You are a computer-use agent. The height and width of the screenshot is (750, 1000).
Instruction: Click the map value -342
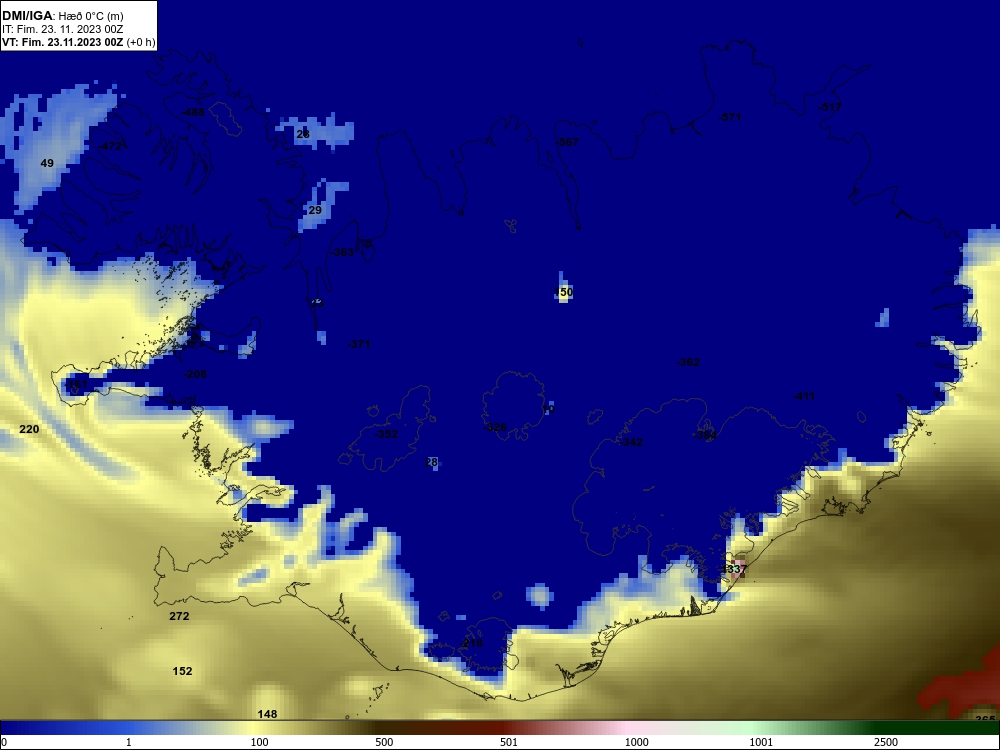631,442
